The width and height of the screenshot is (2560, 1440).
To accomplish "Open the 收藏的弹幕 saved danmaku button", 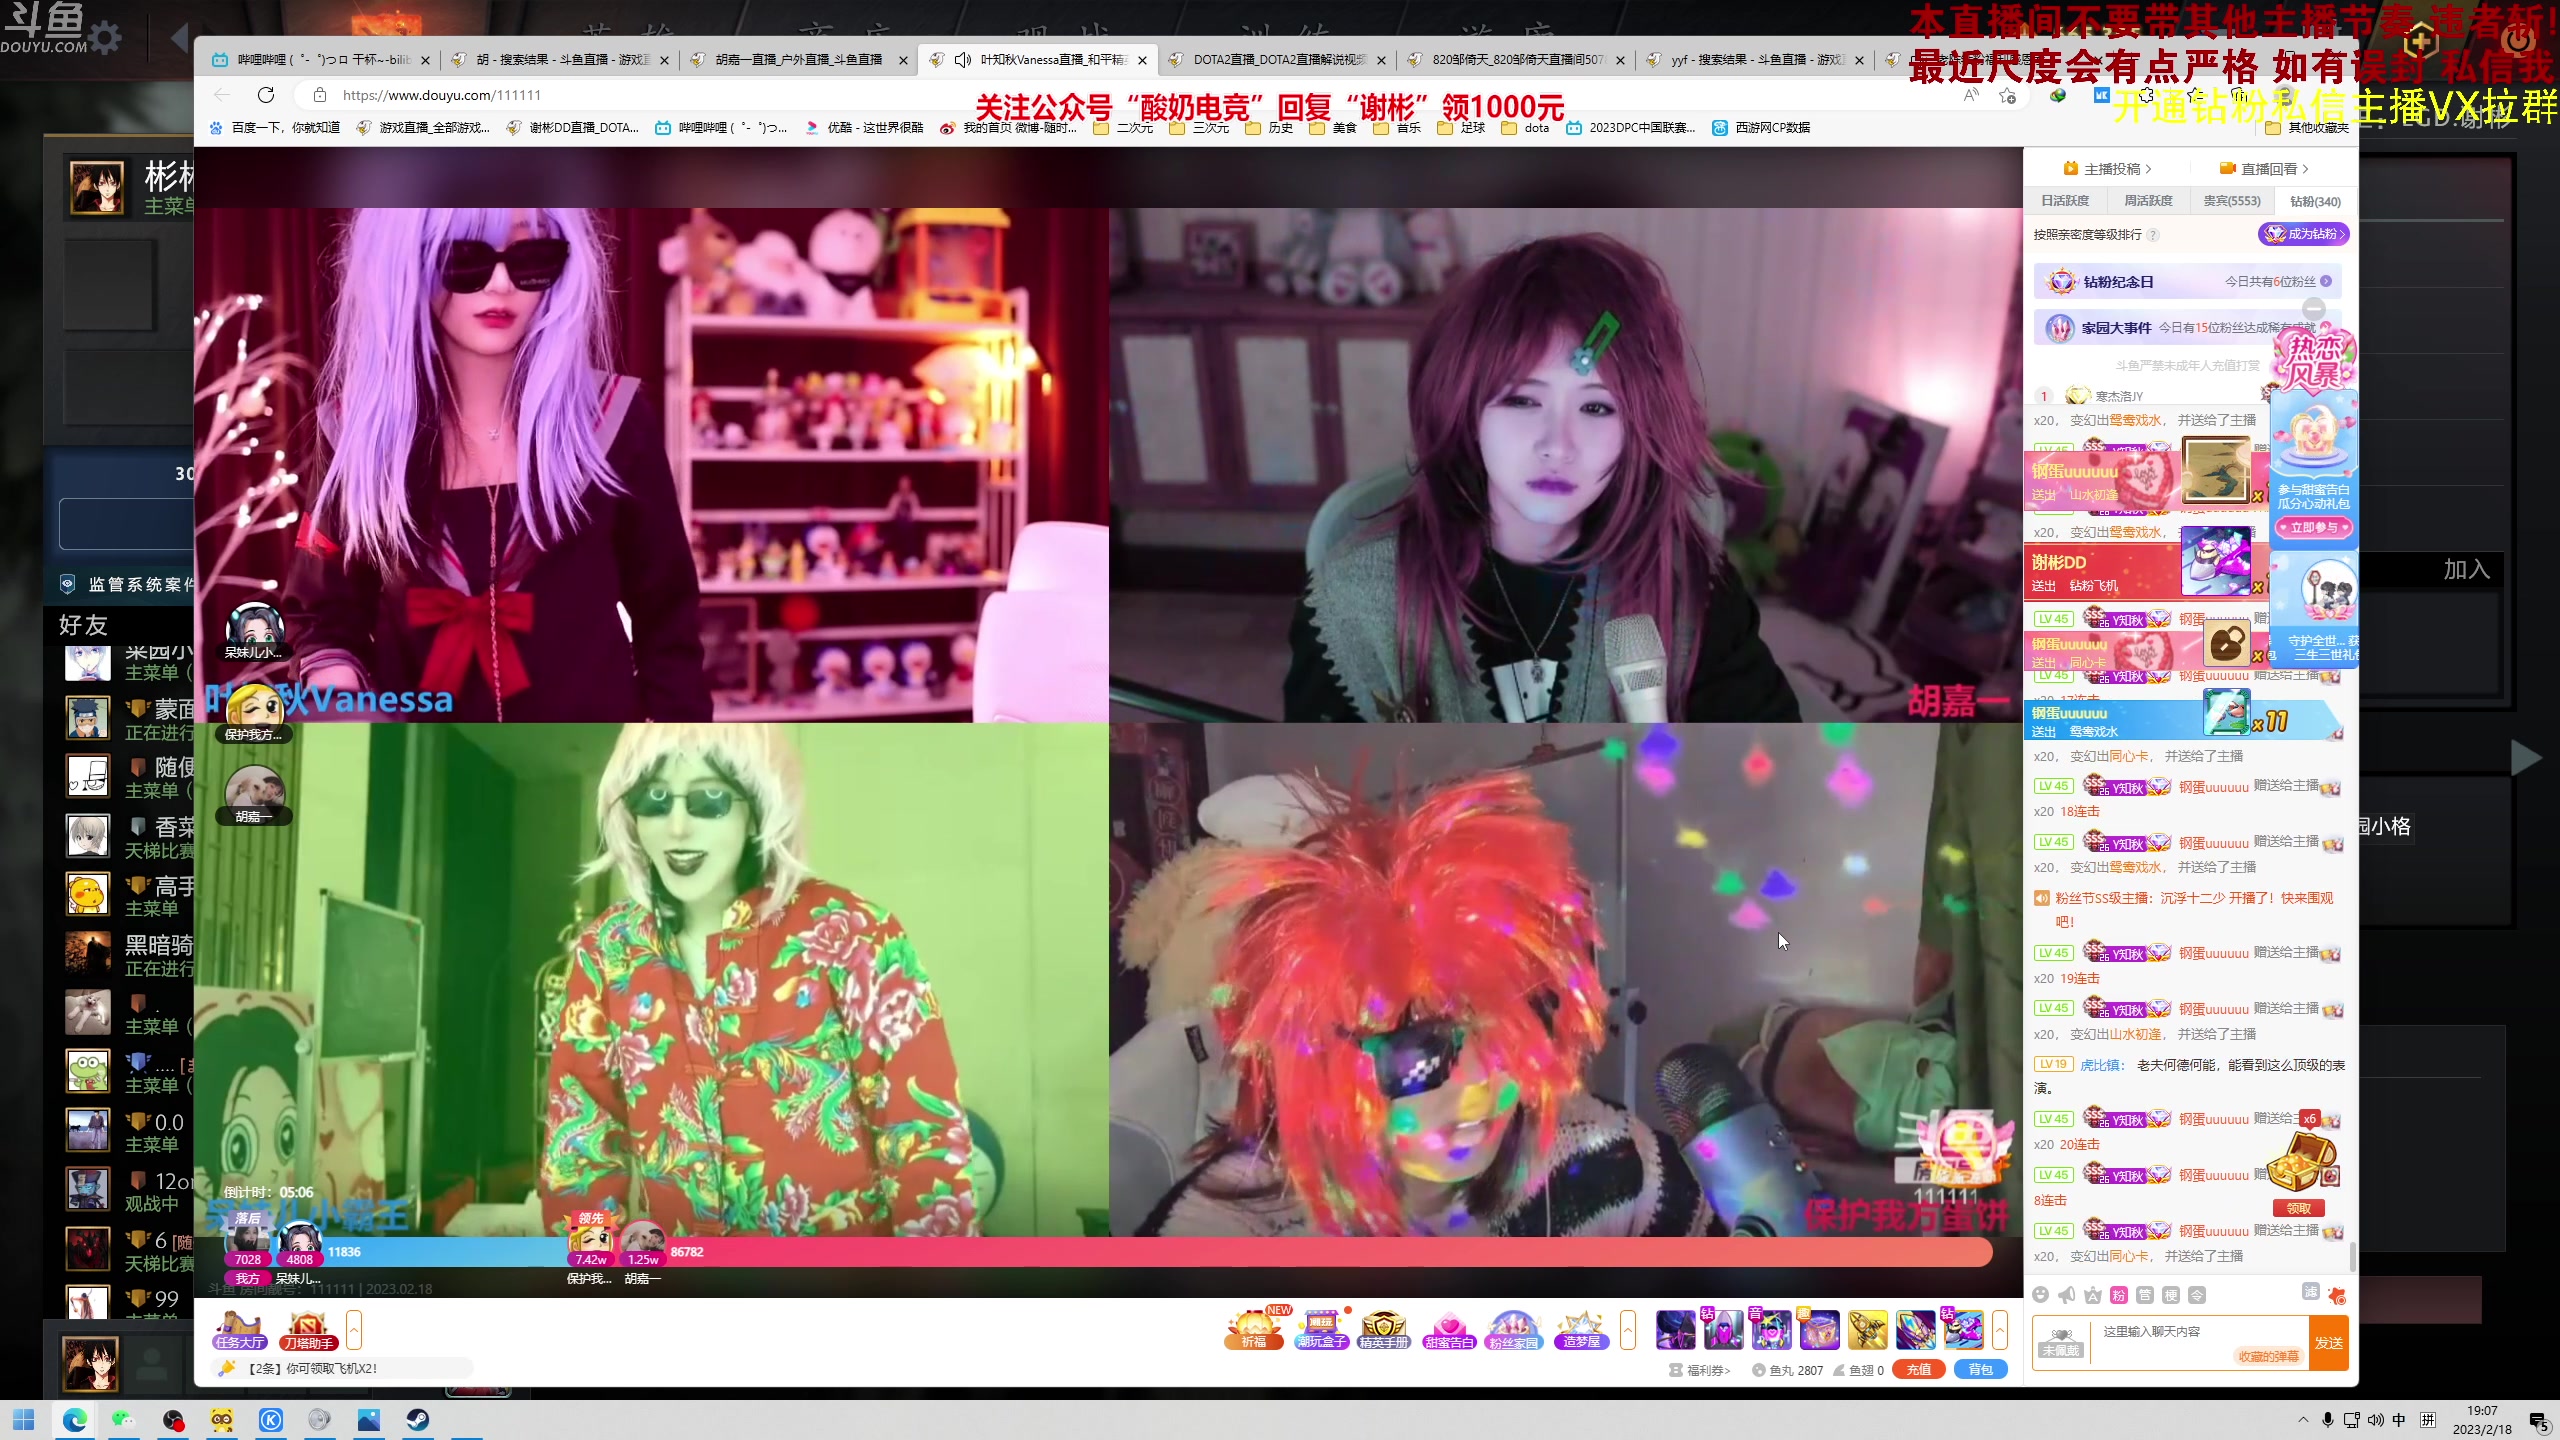I will coord(2269,1357).
